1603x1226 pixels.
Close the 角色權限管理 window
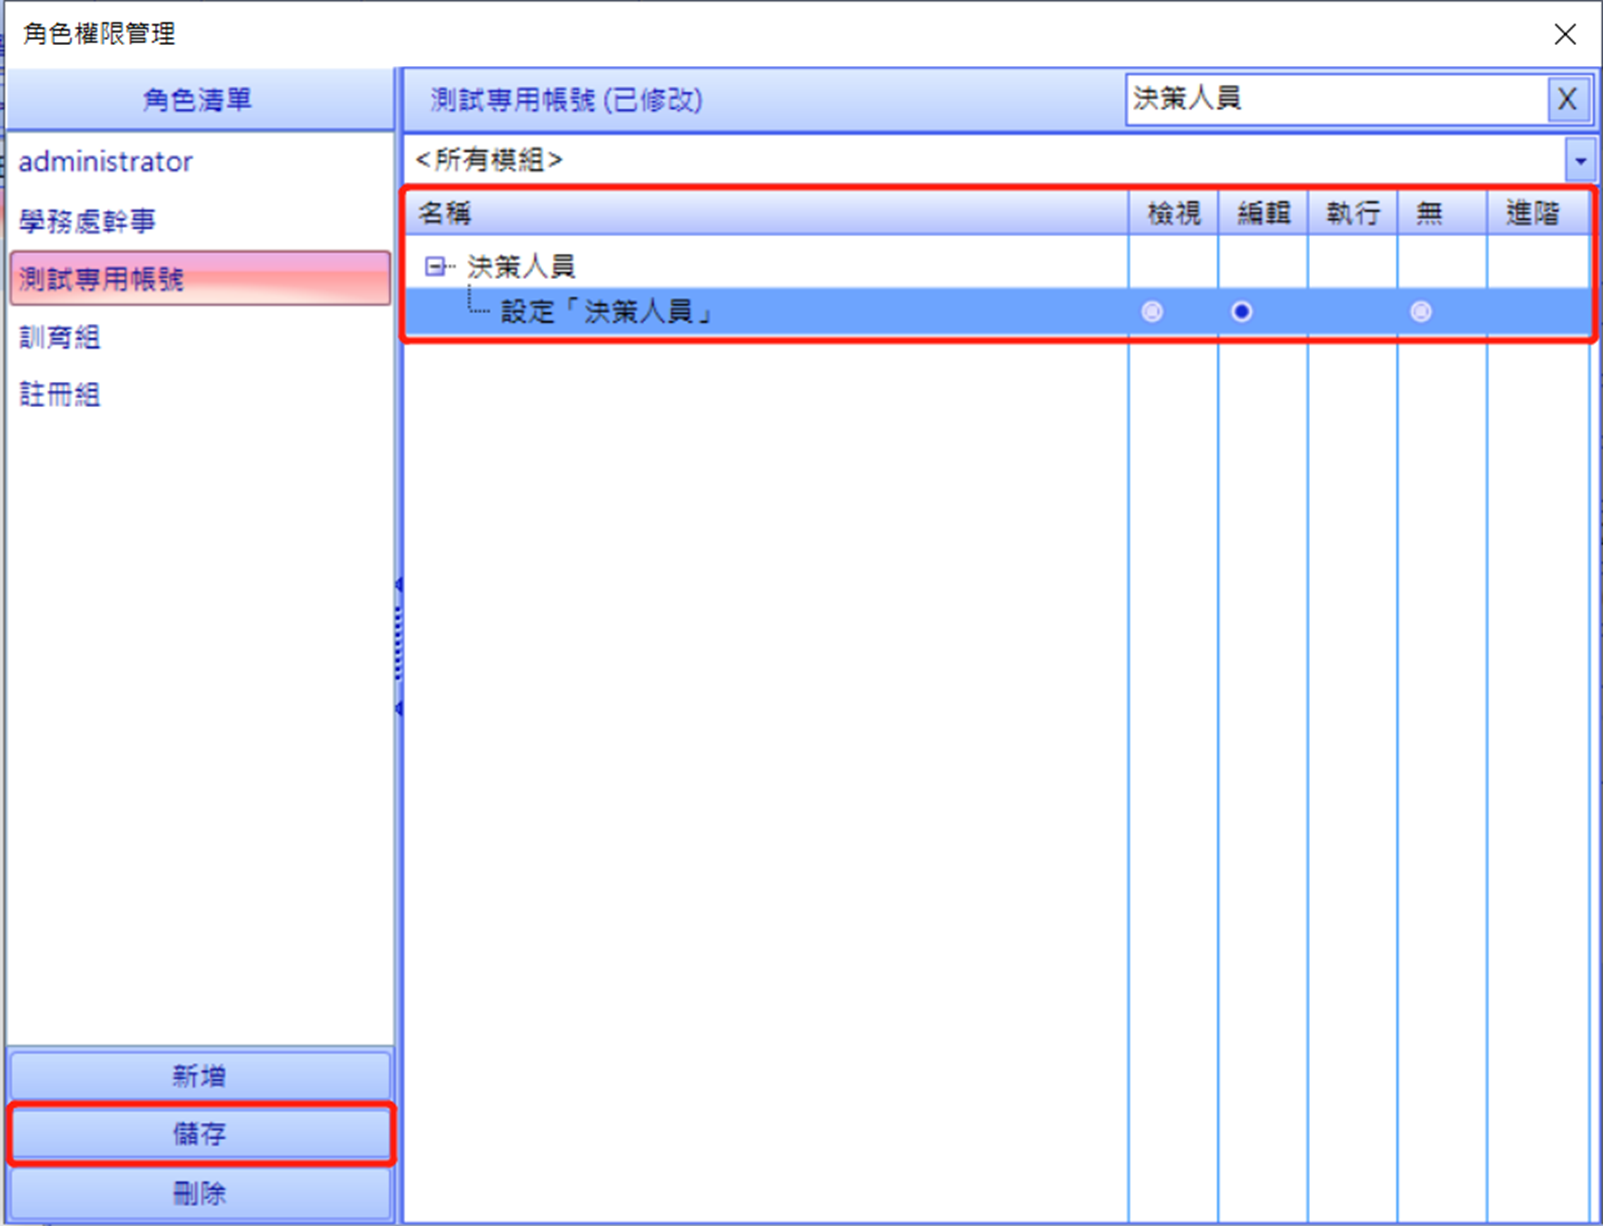pyautogui.click(x=1565, y=34)
